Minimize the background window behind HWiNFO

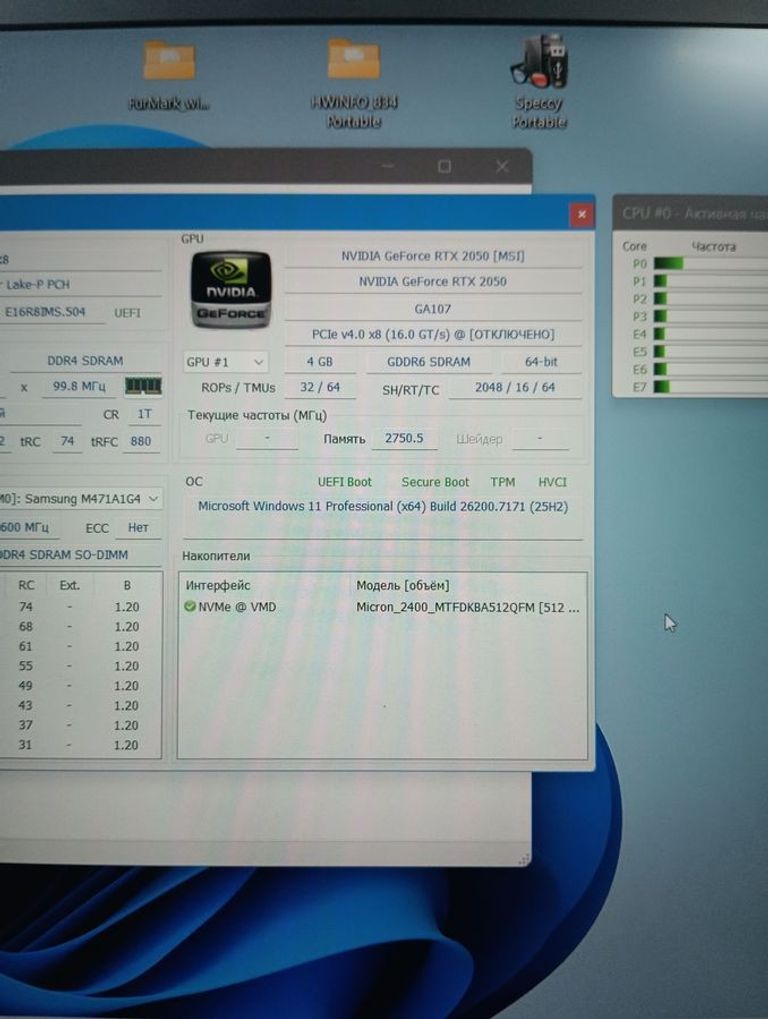click(388, 166)
